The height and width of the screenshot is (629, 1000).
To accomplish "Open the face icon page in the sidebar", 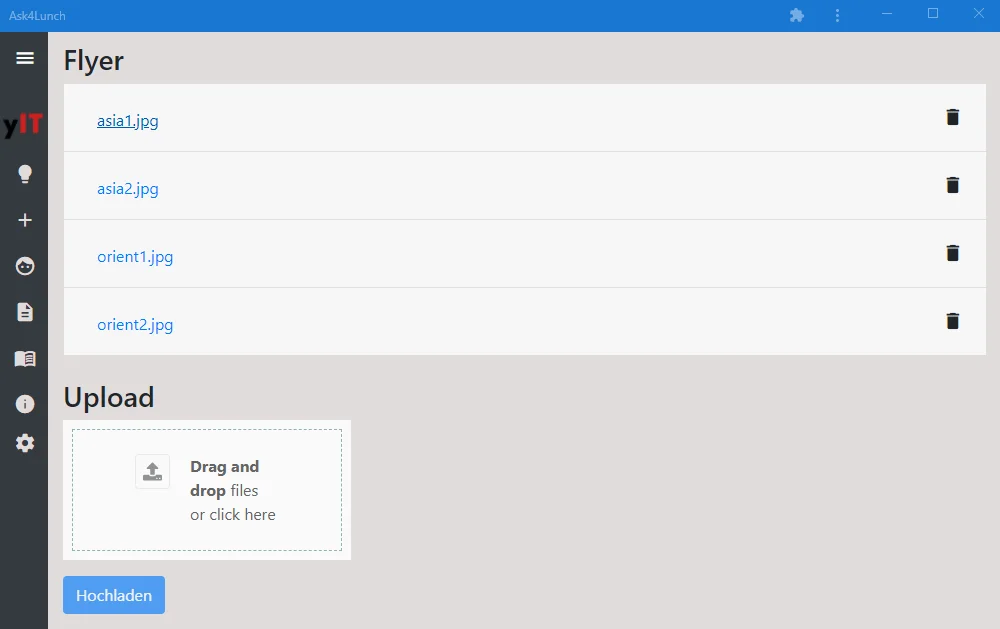I will click(x=25, y=266).
